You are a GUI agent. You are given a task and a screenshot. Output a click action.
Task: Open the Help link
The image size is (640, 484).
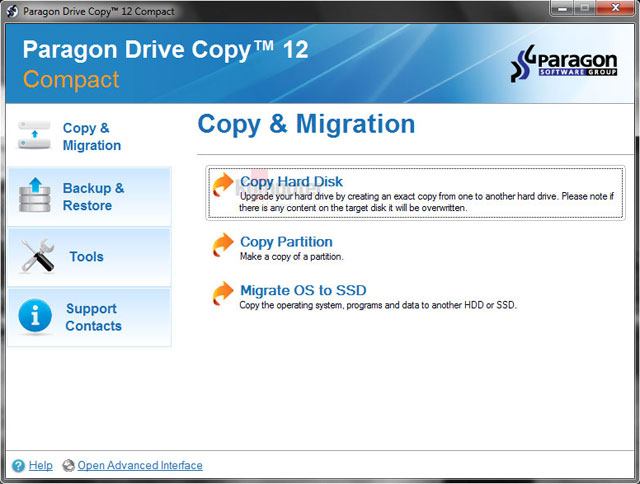click(x=41, y=465)
